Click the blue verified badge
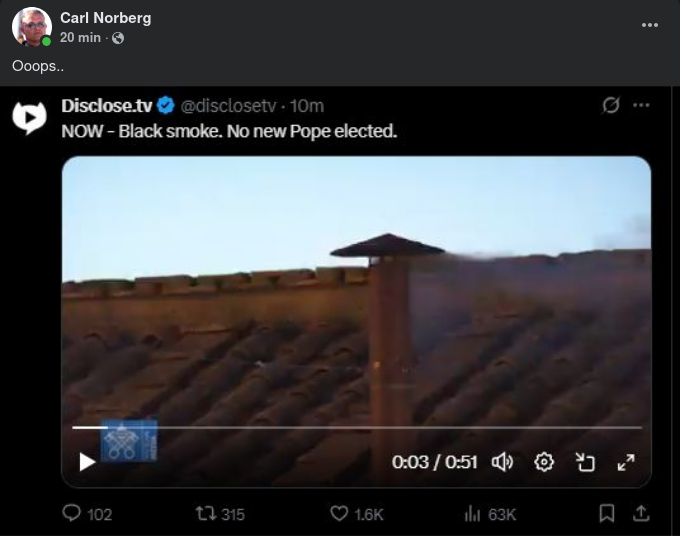The width and height of the screenshot is (680, 536). point(165,105)
